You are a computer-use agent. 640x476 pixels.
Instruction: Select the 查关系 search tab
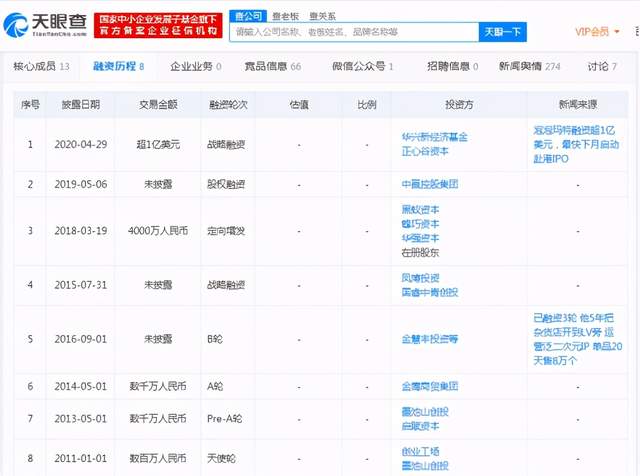tap(322, 16)
